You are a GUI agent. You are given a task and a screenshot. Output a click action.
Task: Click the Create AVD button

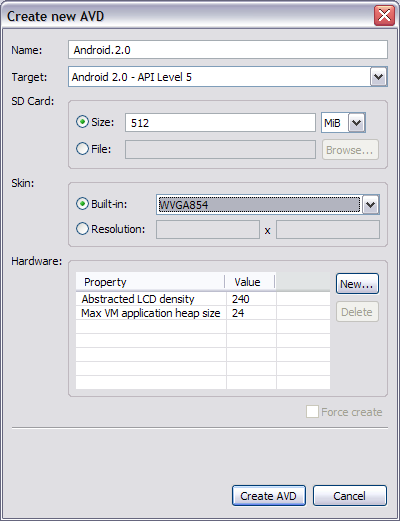(269, 496)
